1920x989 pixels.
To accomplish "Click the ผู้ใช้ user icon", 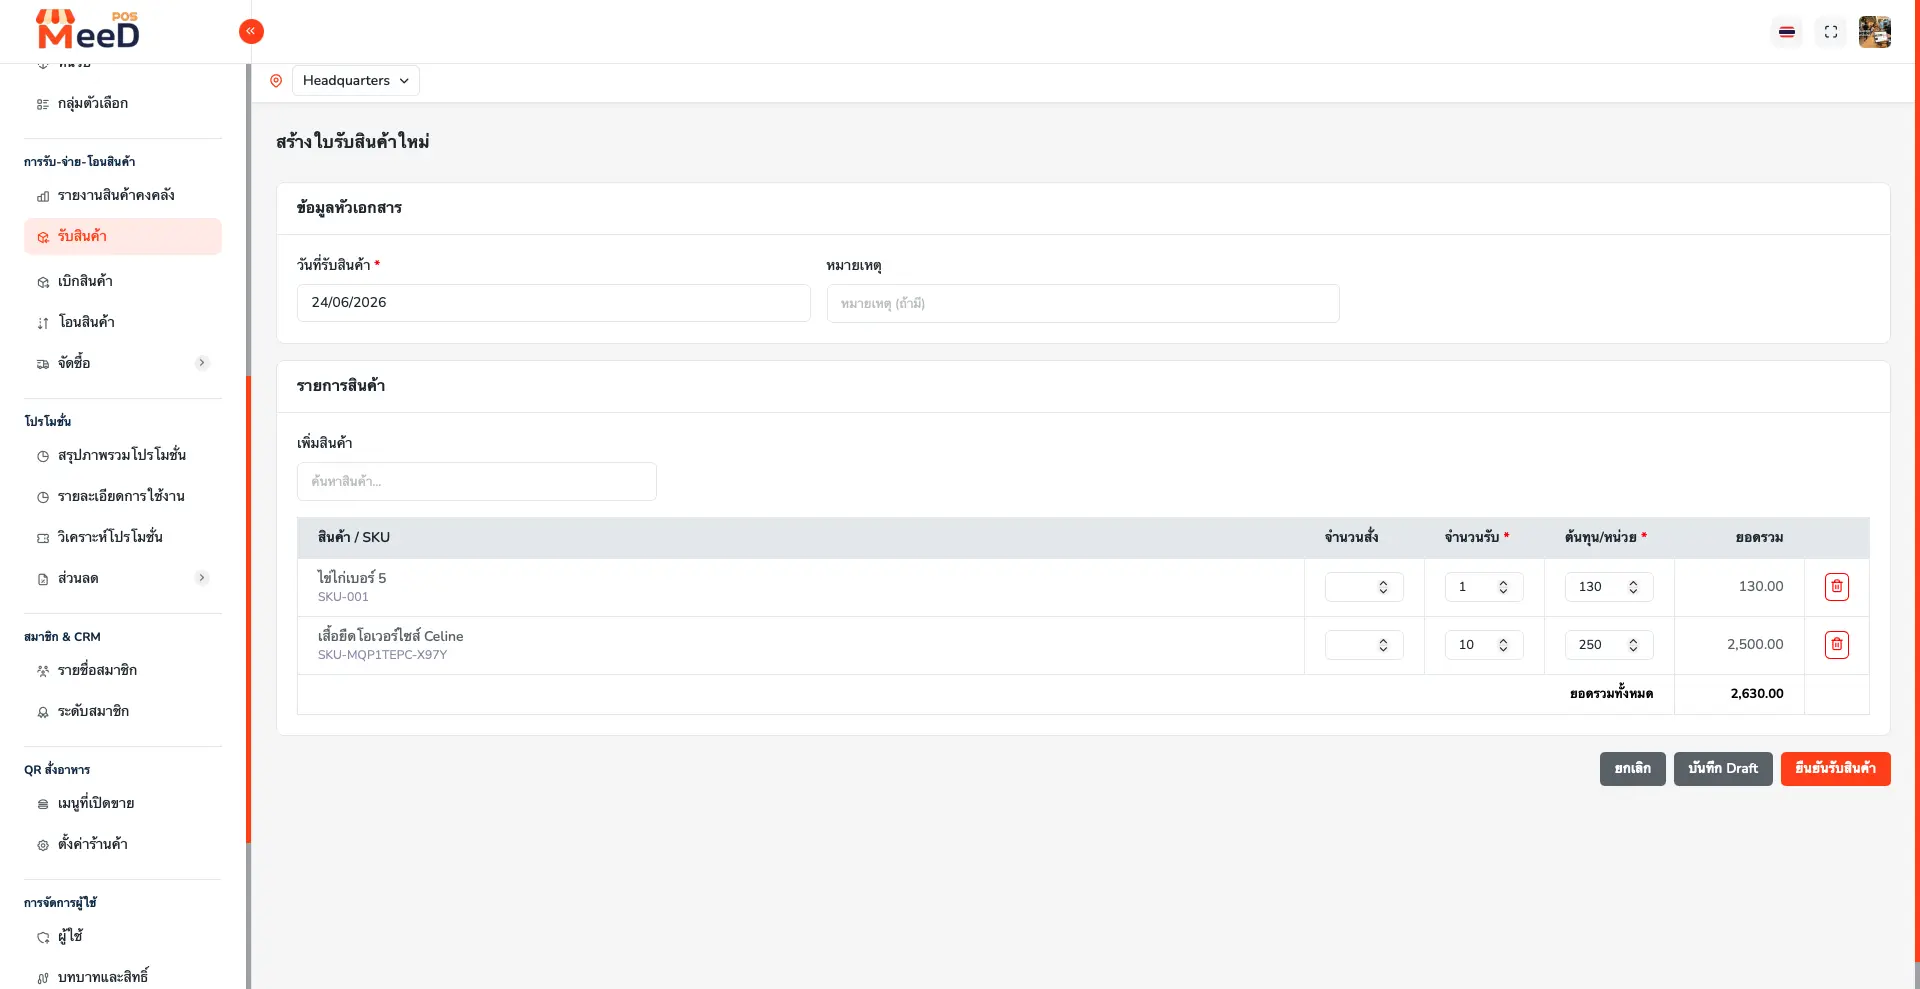I will pyautogui.click(x=43, y=937).
